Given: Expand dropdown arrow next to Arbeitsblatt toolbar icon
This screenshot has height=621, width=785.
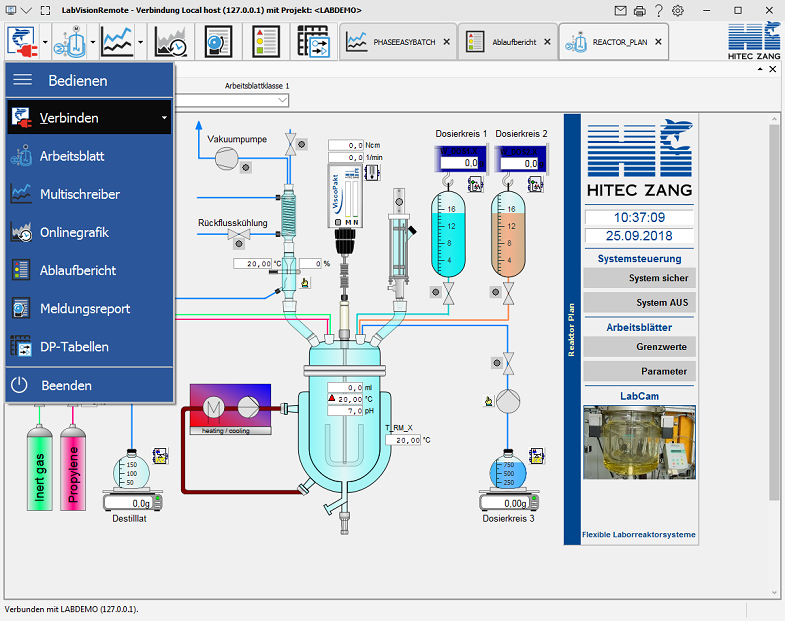Looking at the screenshot, I should point(93,42).
